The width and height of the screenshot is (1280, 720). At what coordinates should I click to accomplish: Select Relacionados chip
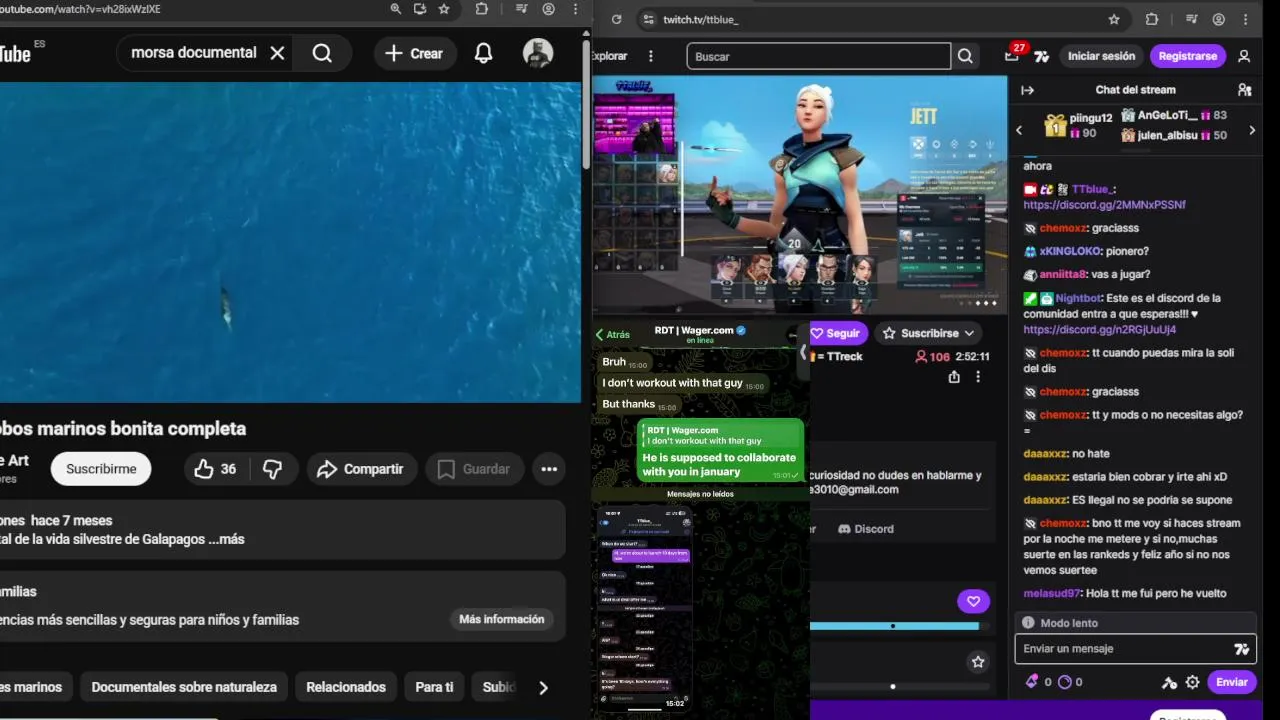click(x=346, y=687)
